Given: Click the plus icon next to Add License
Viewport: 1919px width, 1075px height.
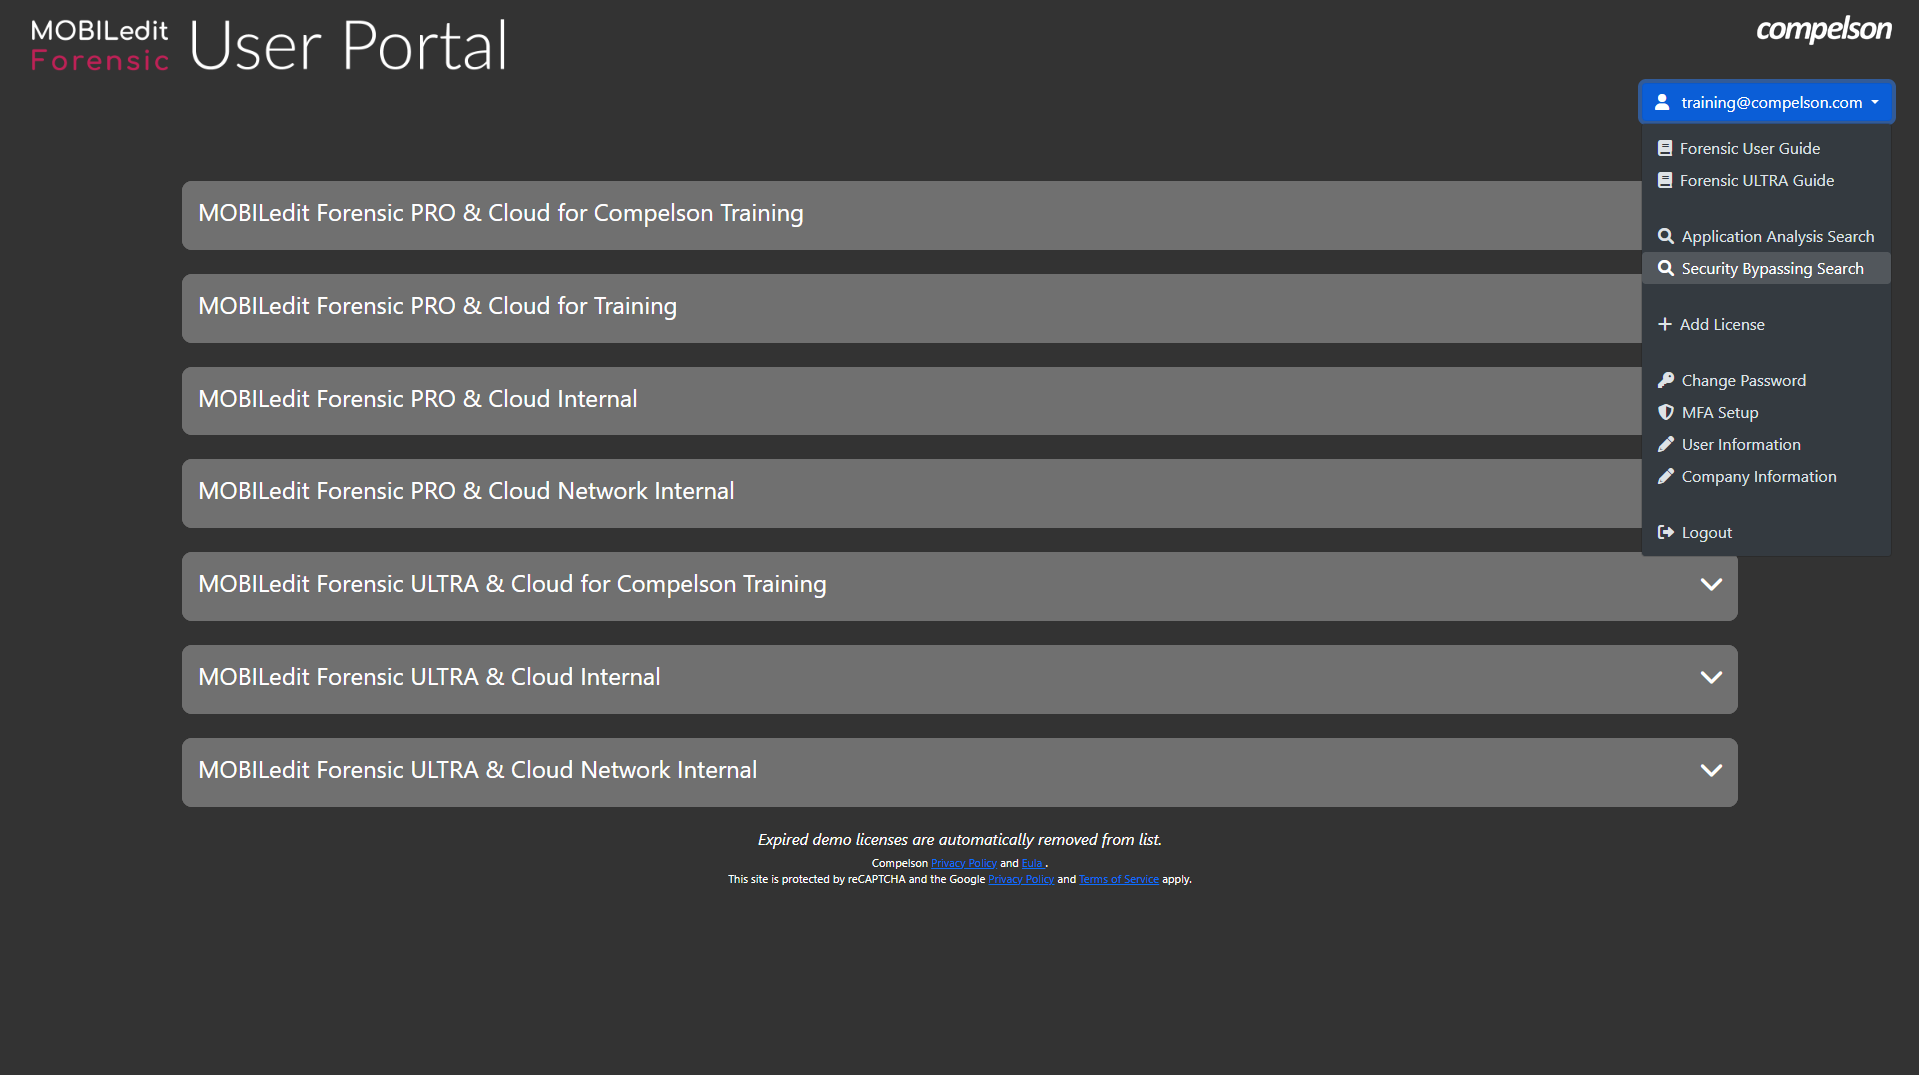Looking at the screenshot, I should 1665,324.
